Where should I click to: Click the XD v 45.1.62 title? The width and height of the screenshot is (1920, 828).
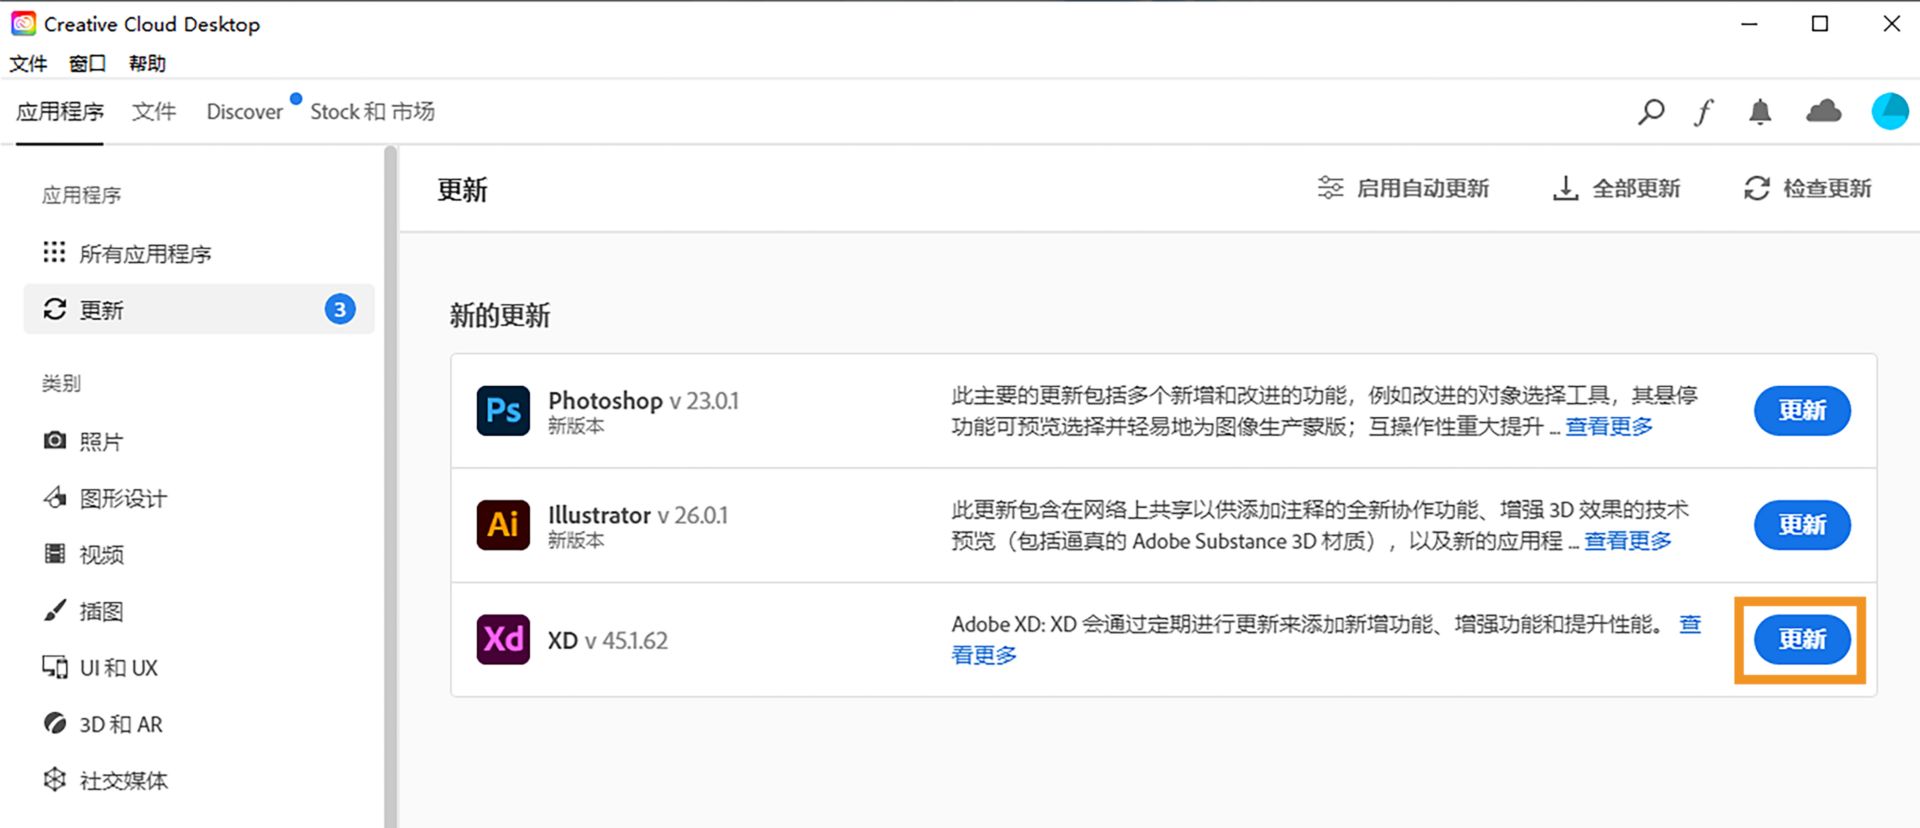tap(608, 640)
